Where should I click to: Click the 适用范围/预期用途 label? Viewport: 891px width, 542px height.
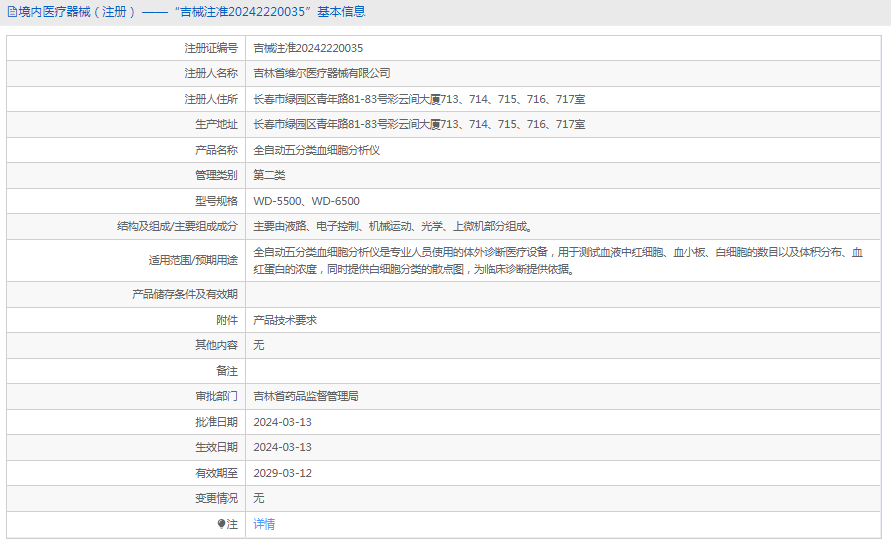pos(193,260)
